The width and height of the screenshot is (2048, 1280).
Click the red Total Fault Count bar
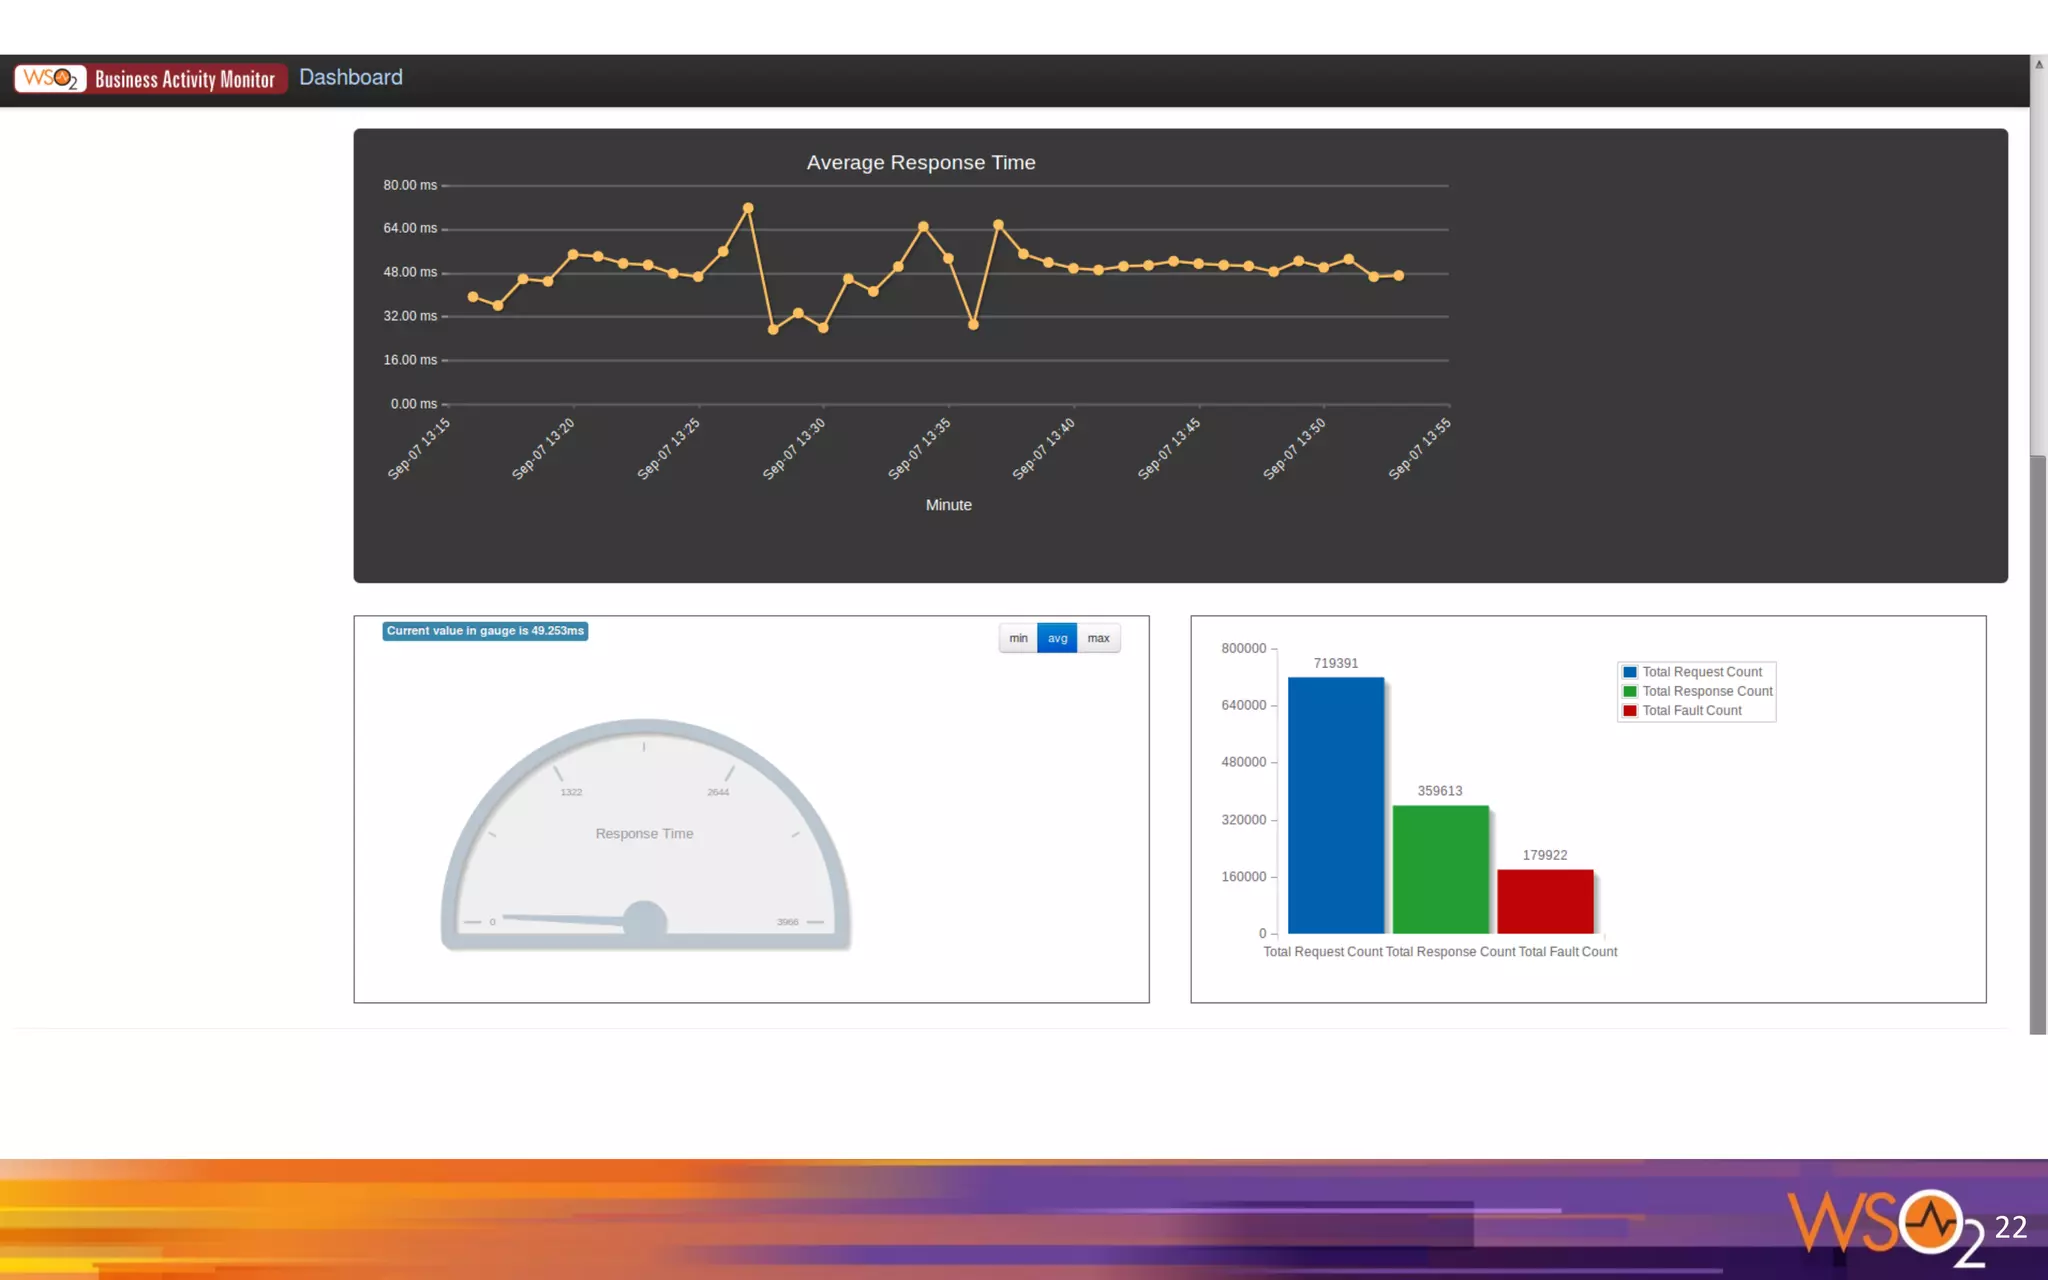1545,901
